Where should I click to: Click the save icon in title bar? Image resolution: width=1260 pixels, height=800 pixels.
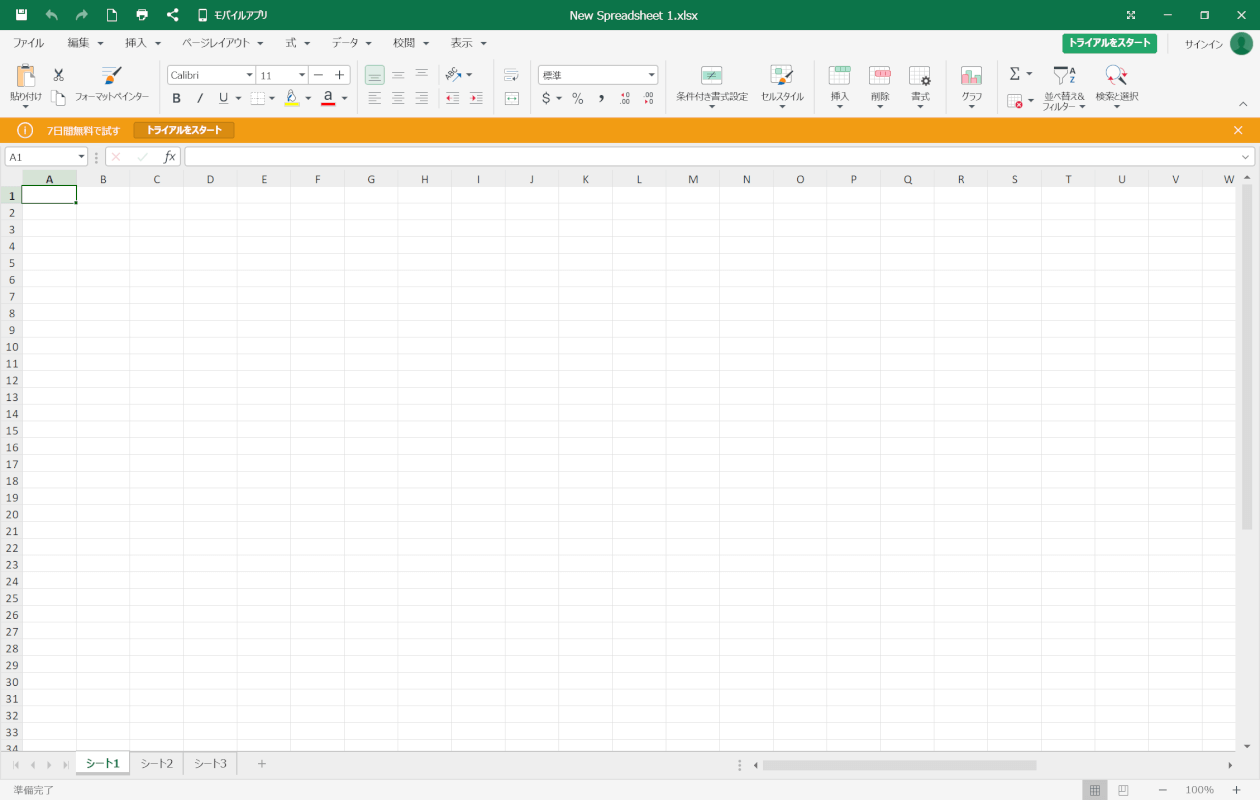[21, 15]
